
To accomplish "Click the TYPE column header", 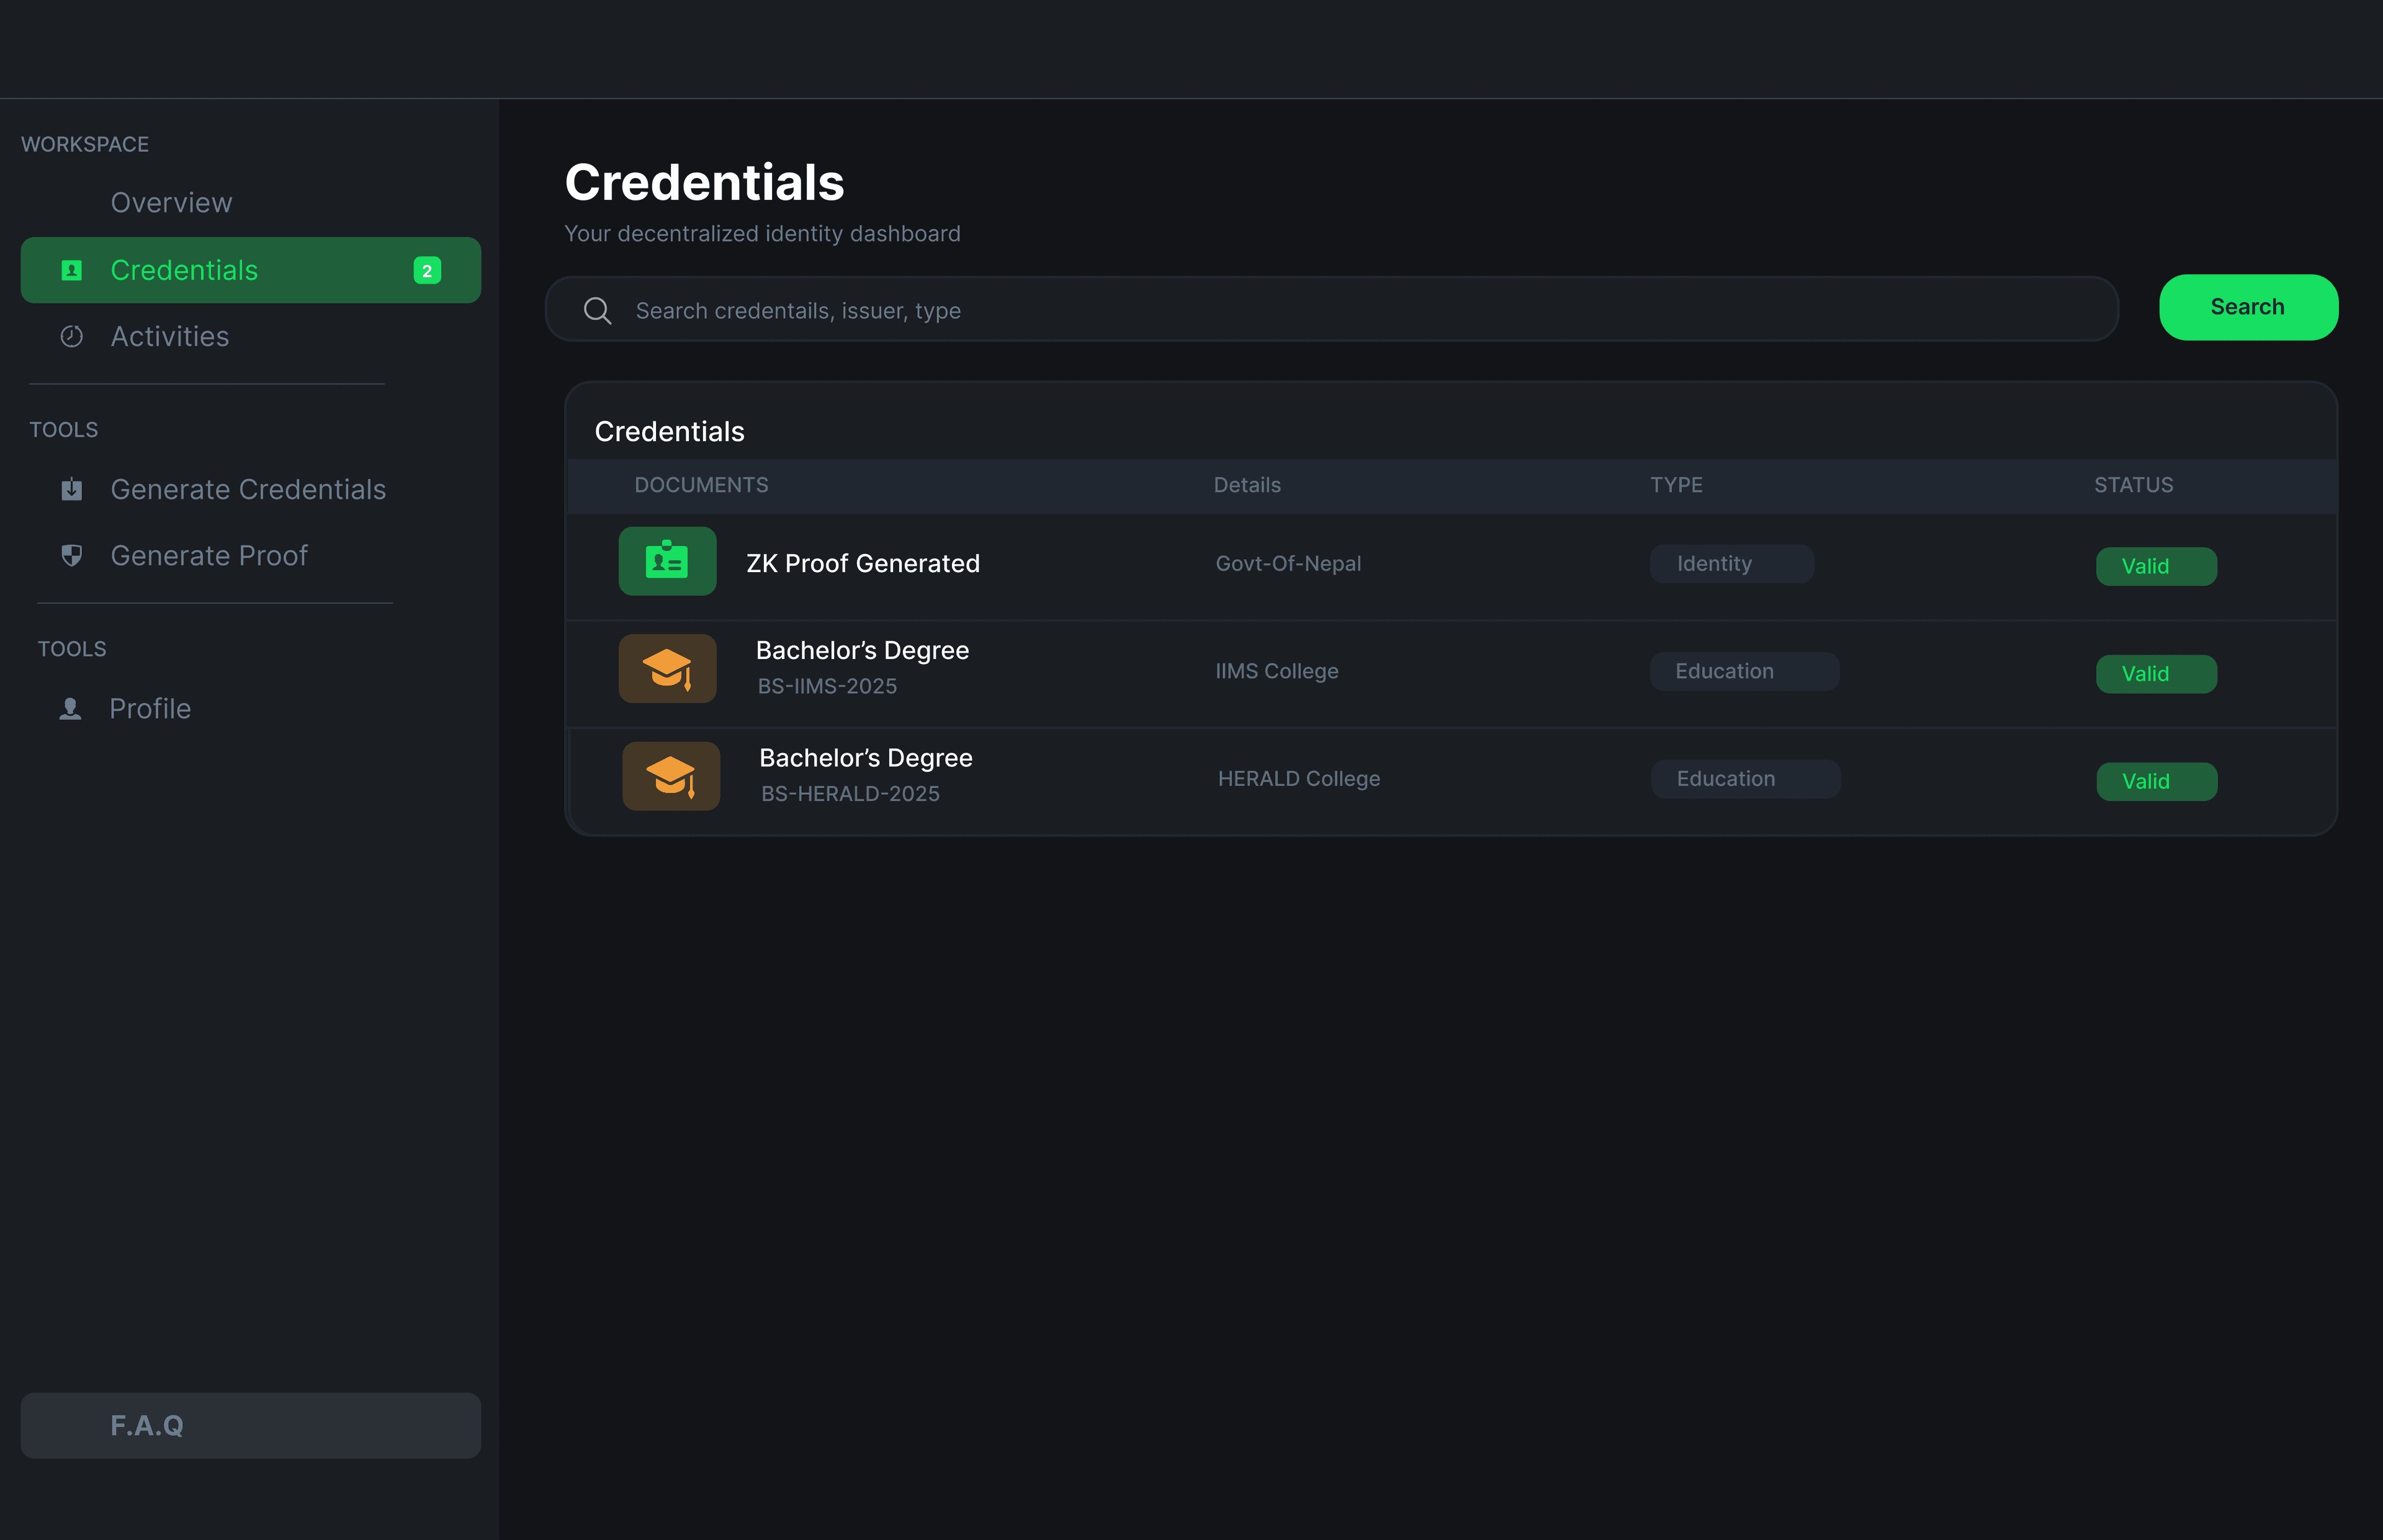I will pos(1676,485).
